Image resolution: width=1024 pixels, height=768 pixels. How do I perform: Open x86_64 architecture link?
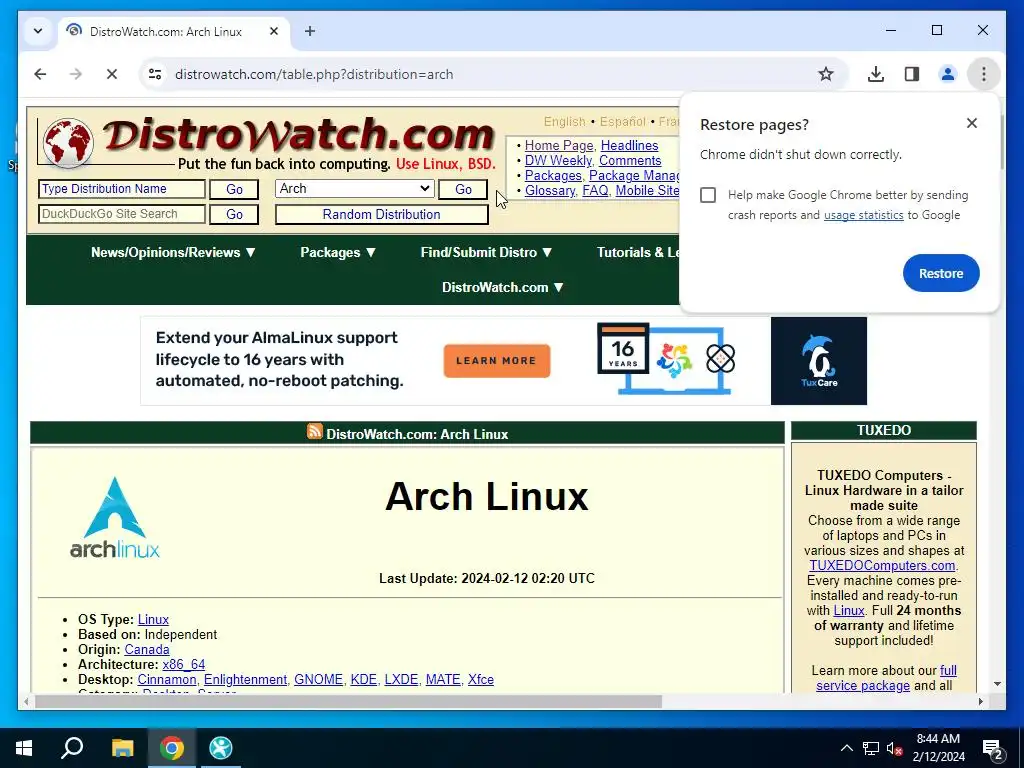184,665
